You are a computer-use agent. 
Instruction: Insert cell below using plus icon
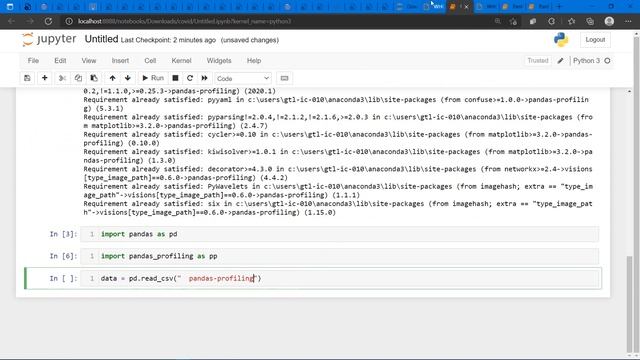(x=44, y=78)
